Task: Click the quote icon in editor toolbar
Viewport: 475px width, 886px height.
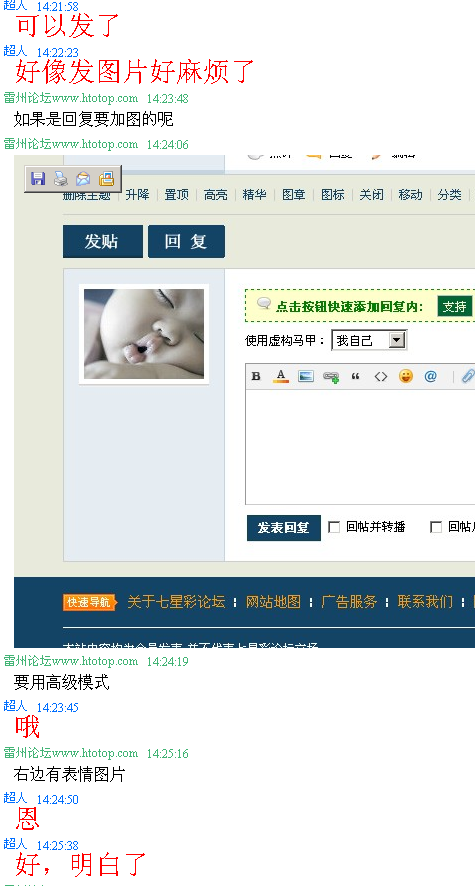Action: [x=355, y=376]
